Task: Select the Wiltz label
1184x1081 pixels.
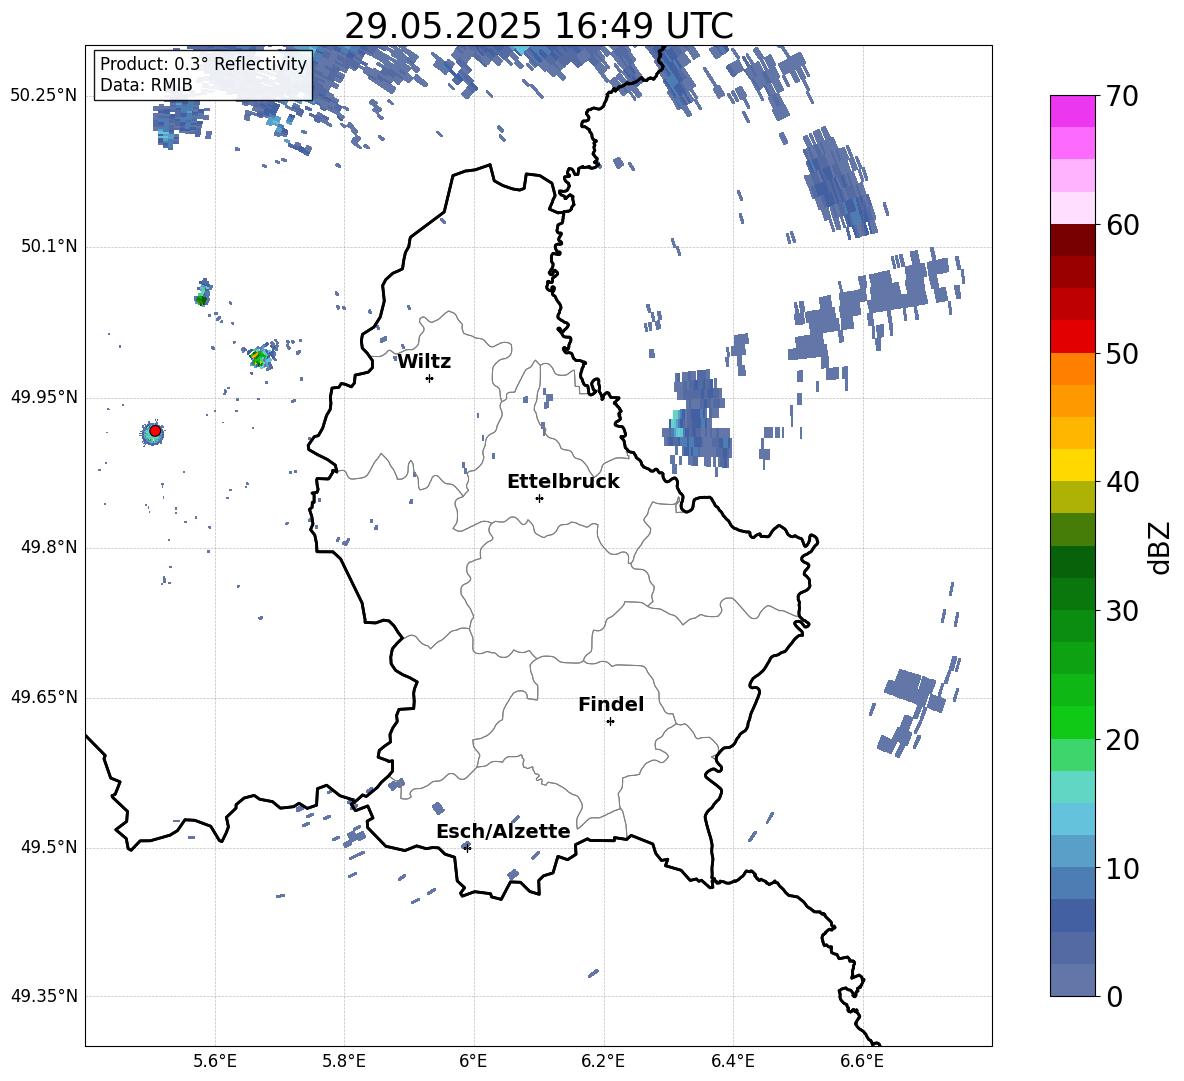Action: coord(424,362)
